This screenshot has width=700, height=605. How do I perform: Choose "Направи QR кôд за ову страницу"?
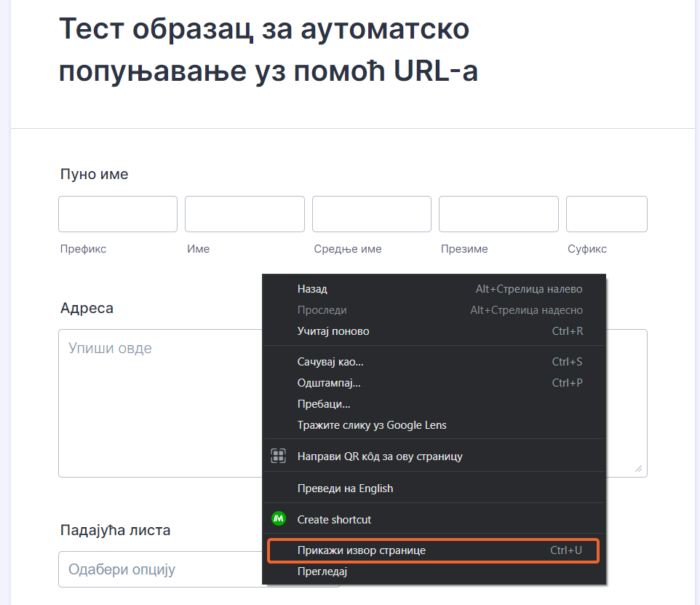pos(380,456)
